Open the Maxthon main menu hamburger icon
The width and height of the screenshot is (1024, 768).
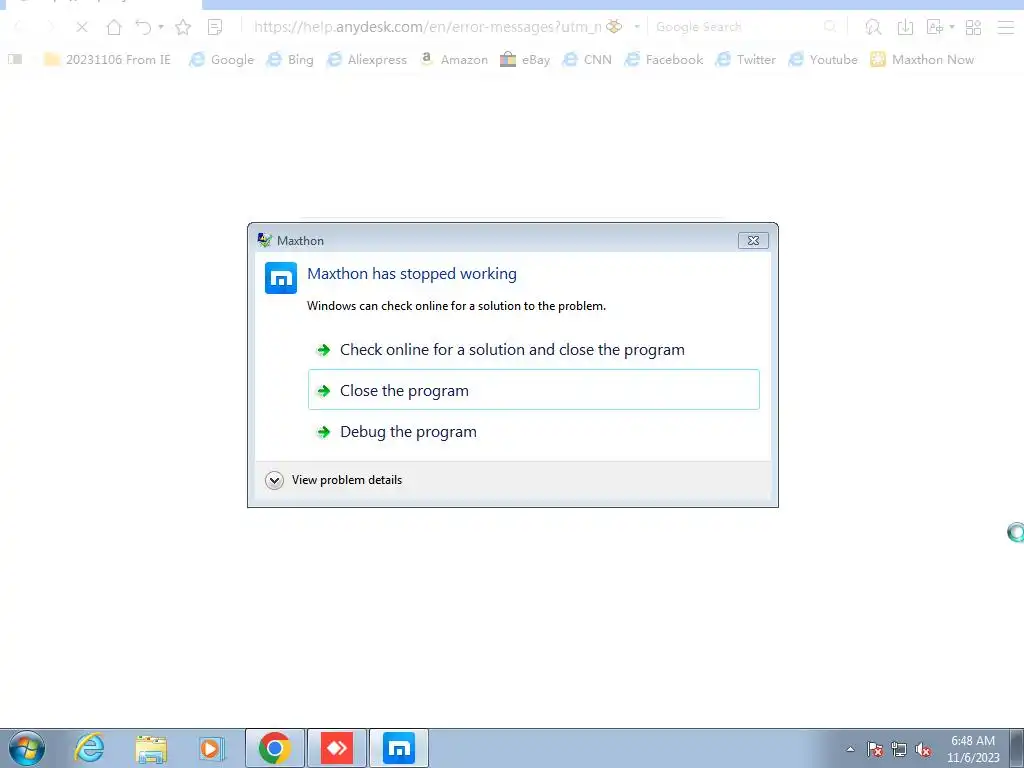pos(1006,27)
